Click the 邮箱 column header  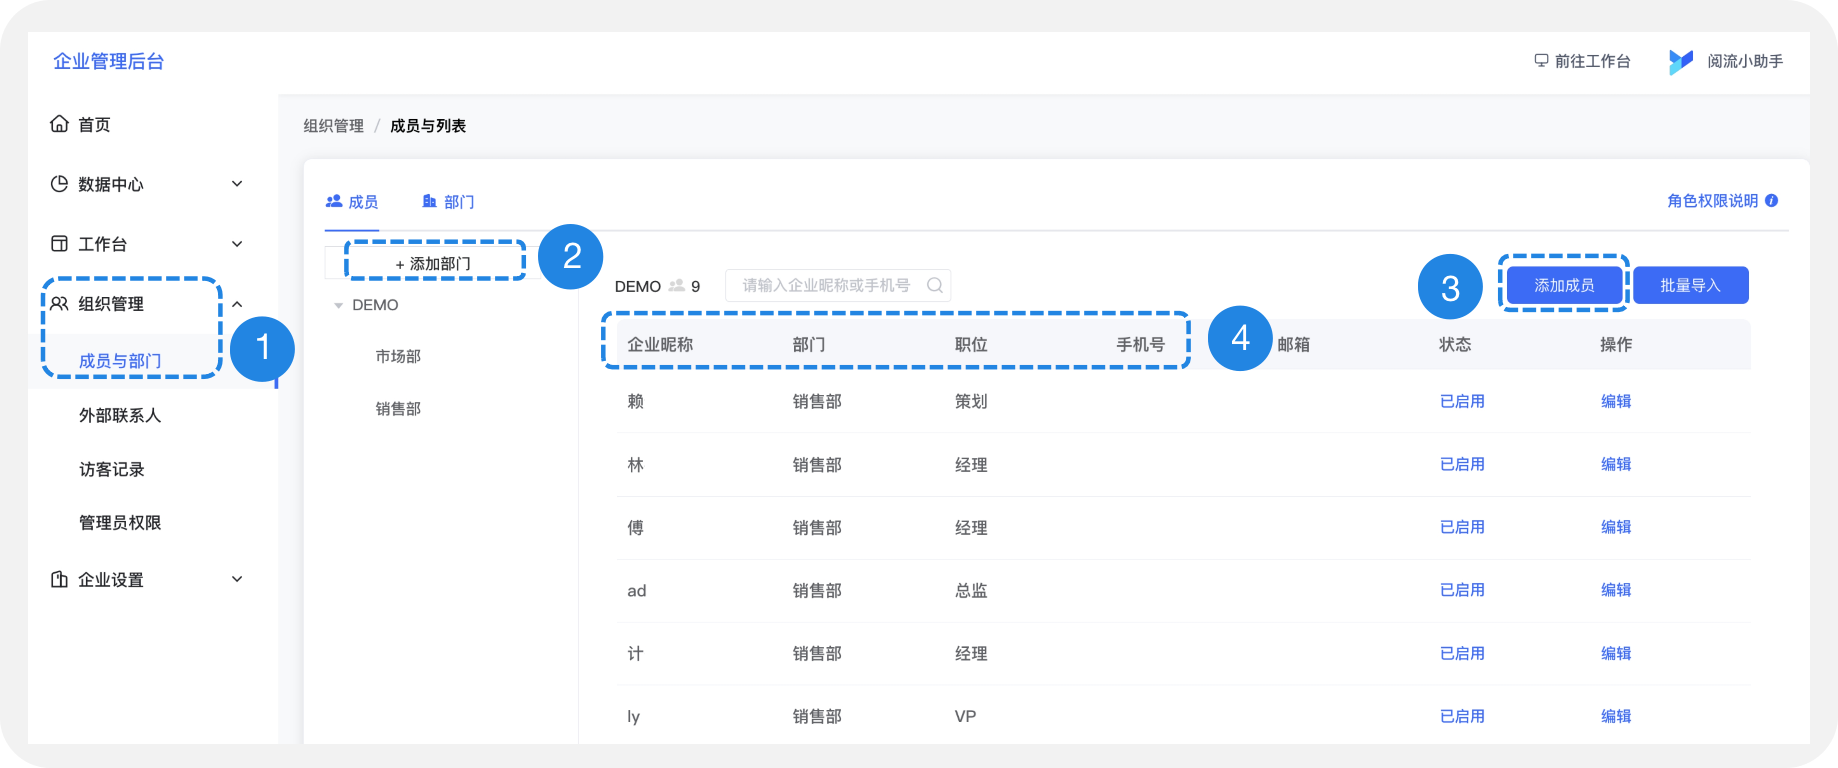click(x=1294, y=344)
